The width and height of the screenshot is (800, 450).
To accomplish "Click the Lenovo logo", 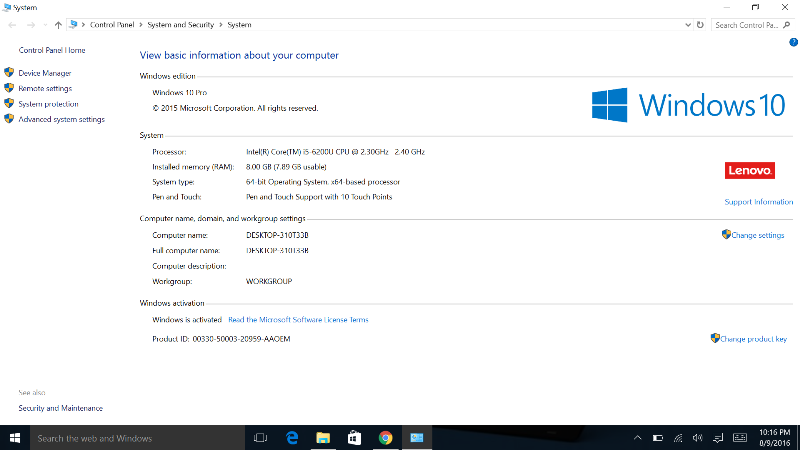I will [749, 170].
